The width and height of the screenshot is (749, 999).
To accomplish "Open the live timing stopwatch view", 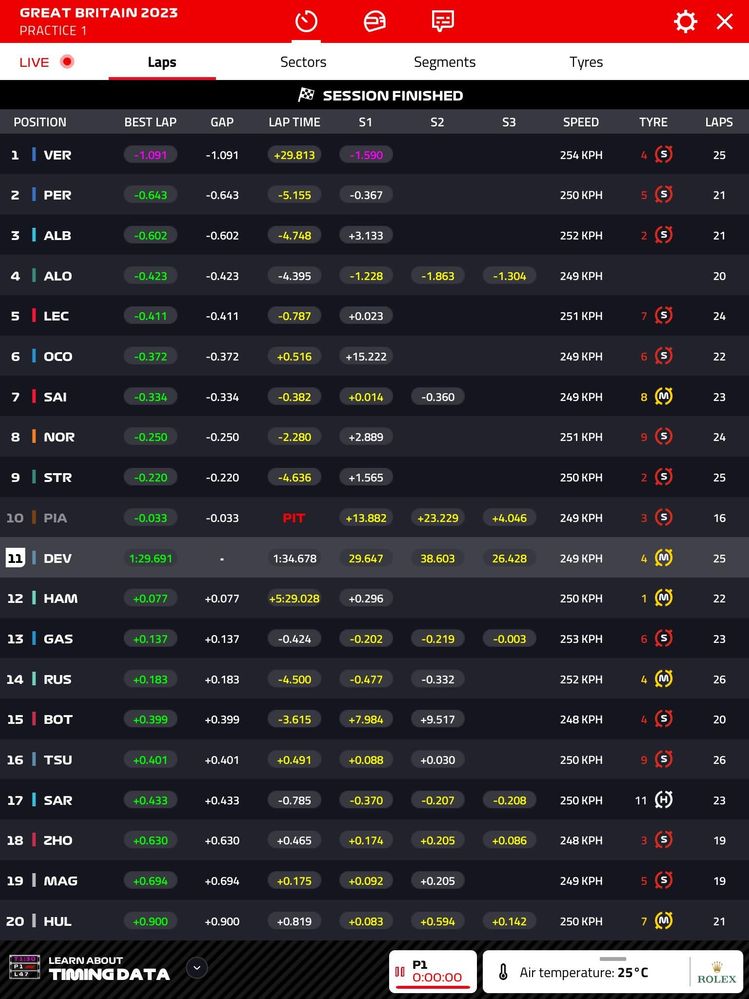I will click(x=306, y=21).
